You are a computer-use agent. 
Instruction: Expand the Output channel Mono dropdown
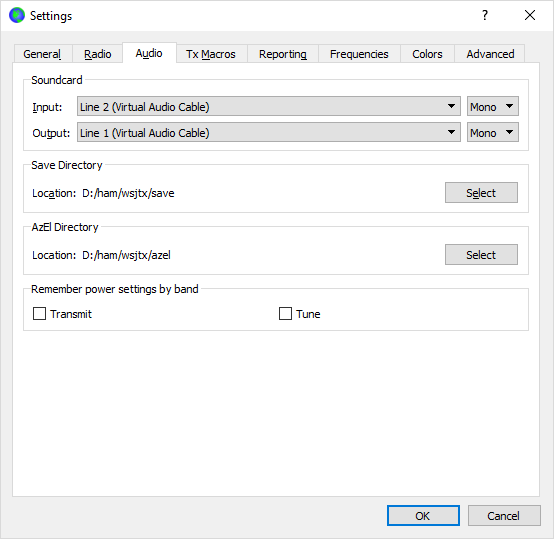pos(493,132)
